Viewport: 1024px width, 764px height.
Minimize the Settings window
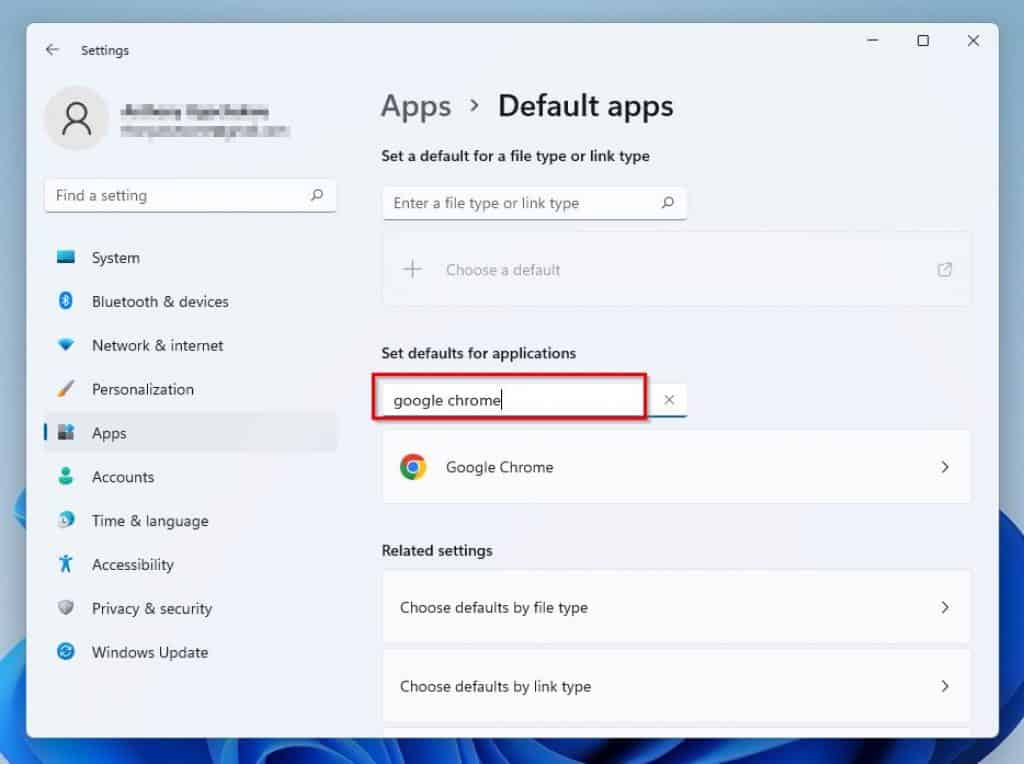[x=872, y=40]
